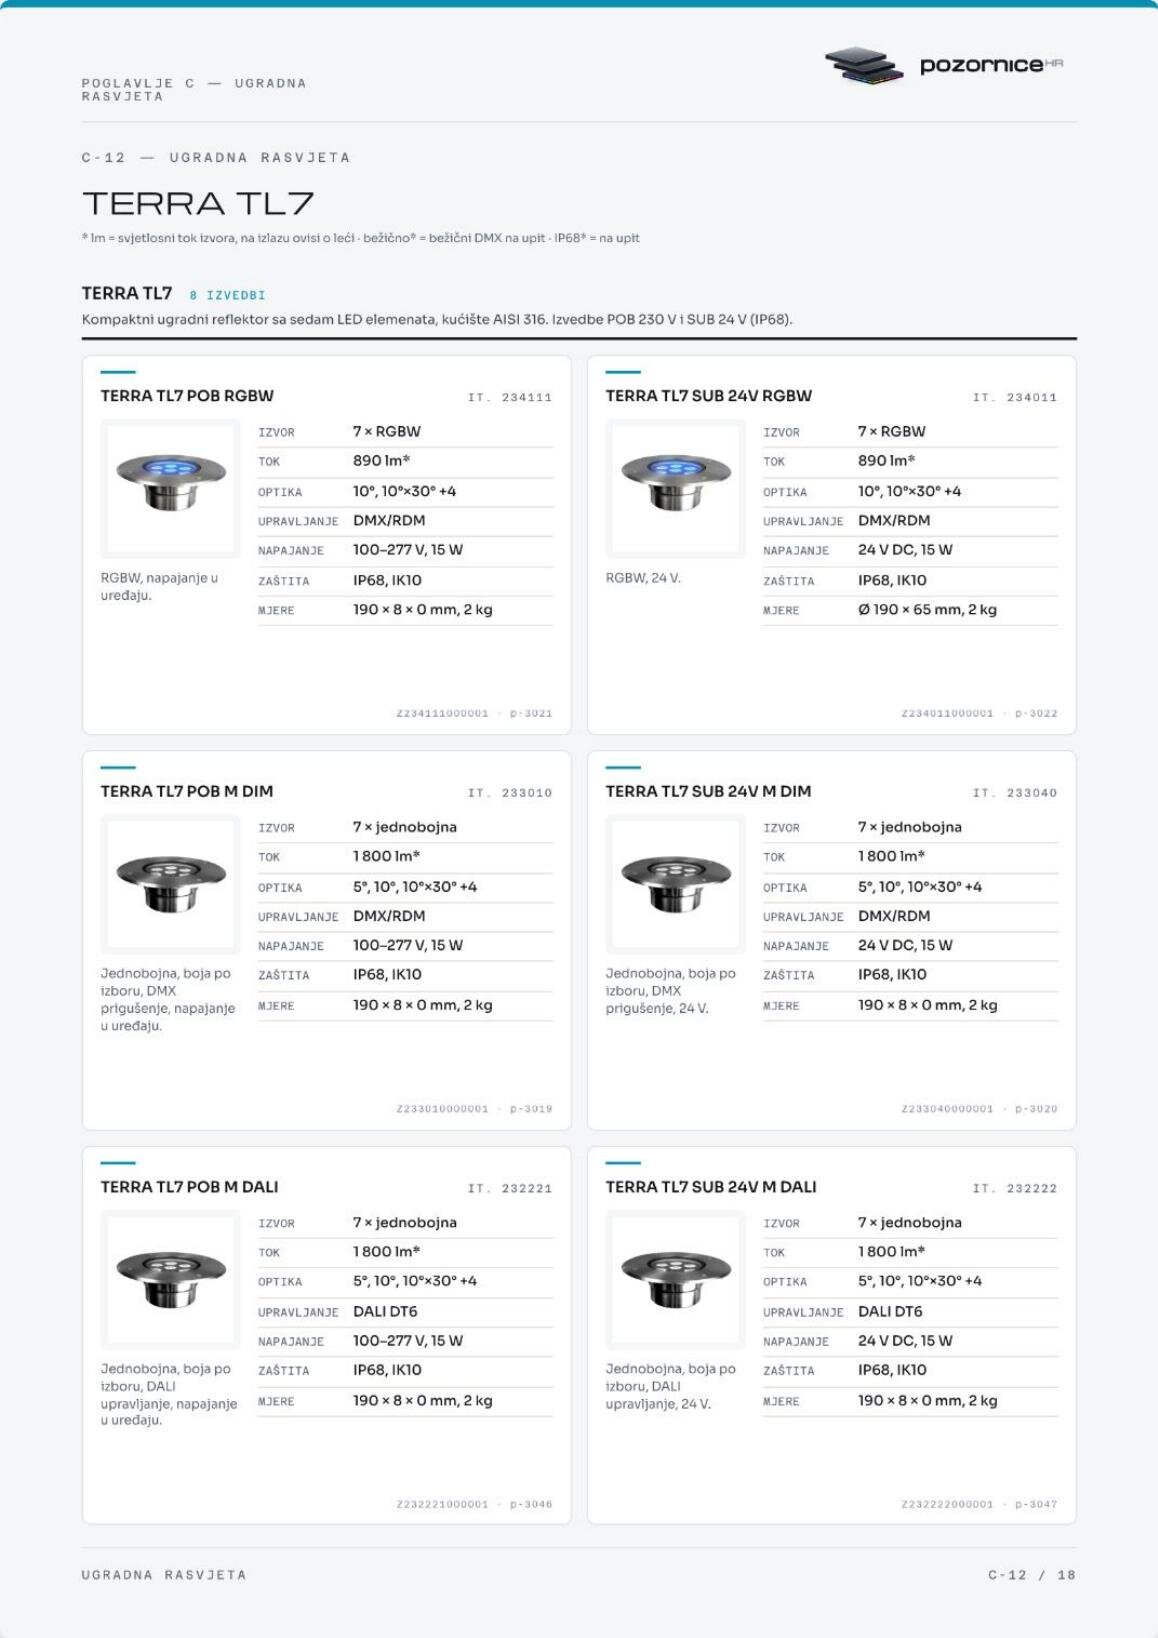This screenshot has height=1638, width=1158.
Task: Click the TERRA TL7 SUB 24V M DALI title
Action: tap(711, 1187)
